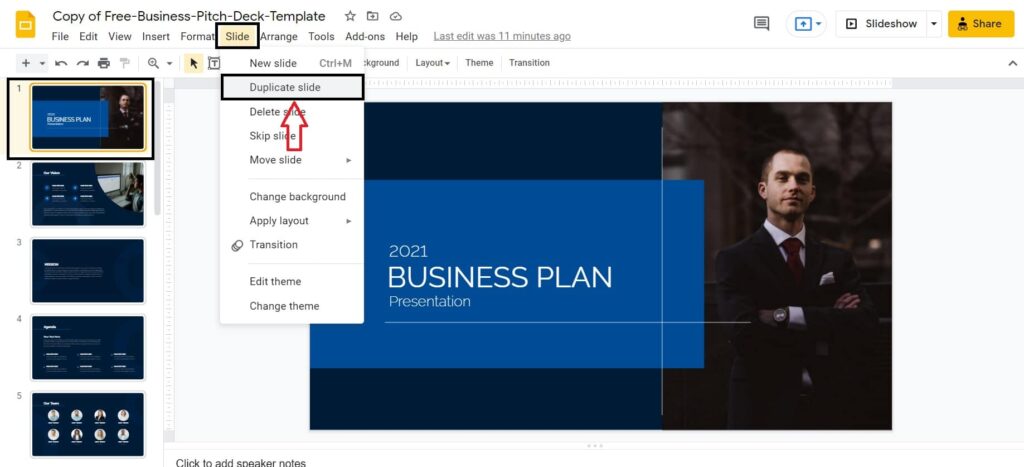Screen dimensions: 1024x467
Task: Click the print icon in toolbar
Action: pos(104,63)
